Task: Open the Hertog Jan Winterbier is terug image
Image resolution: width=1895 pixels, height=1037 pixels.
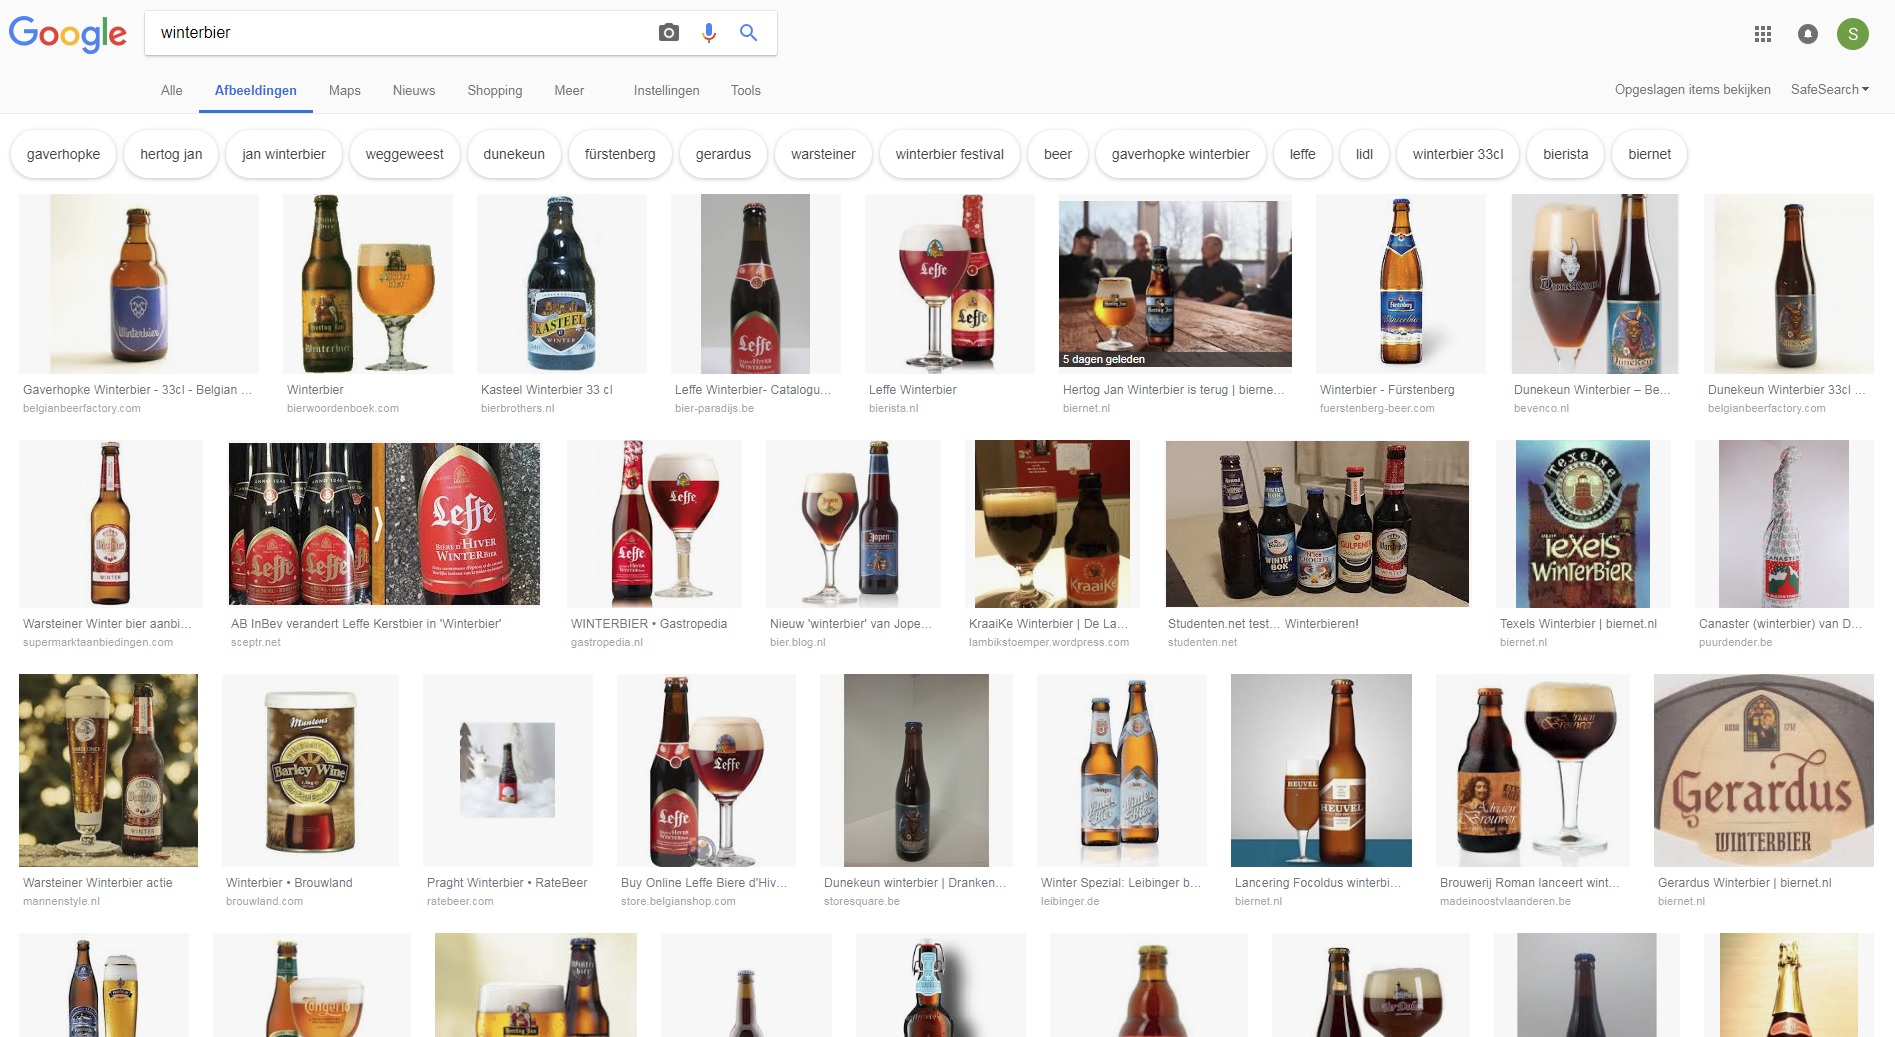Action: [x=1175, y=284]
